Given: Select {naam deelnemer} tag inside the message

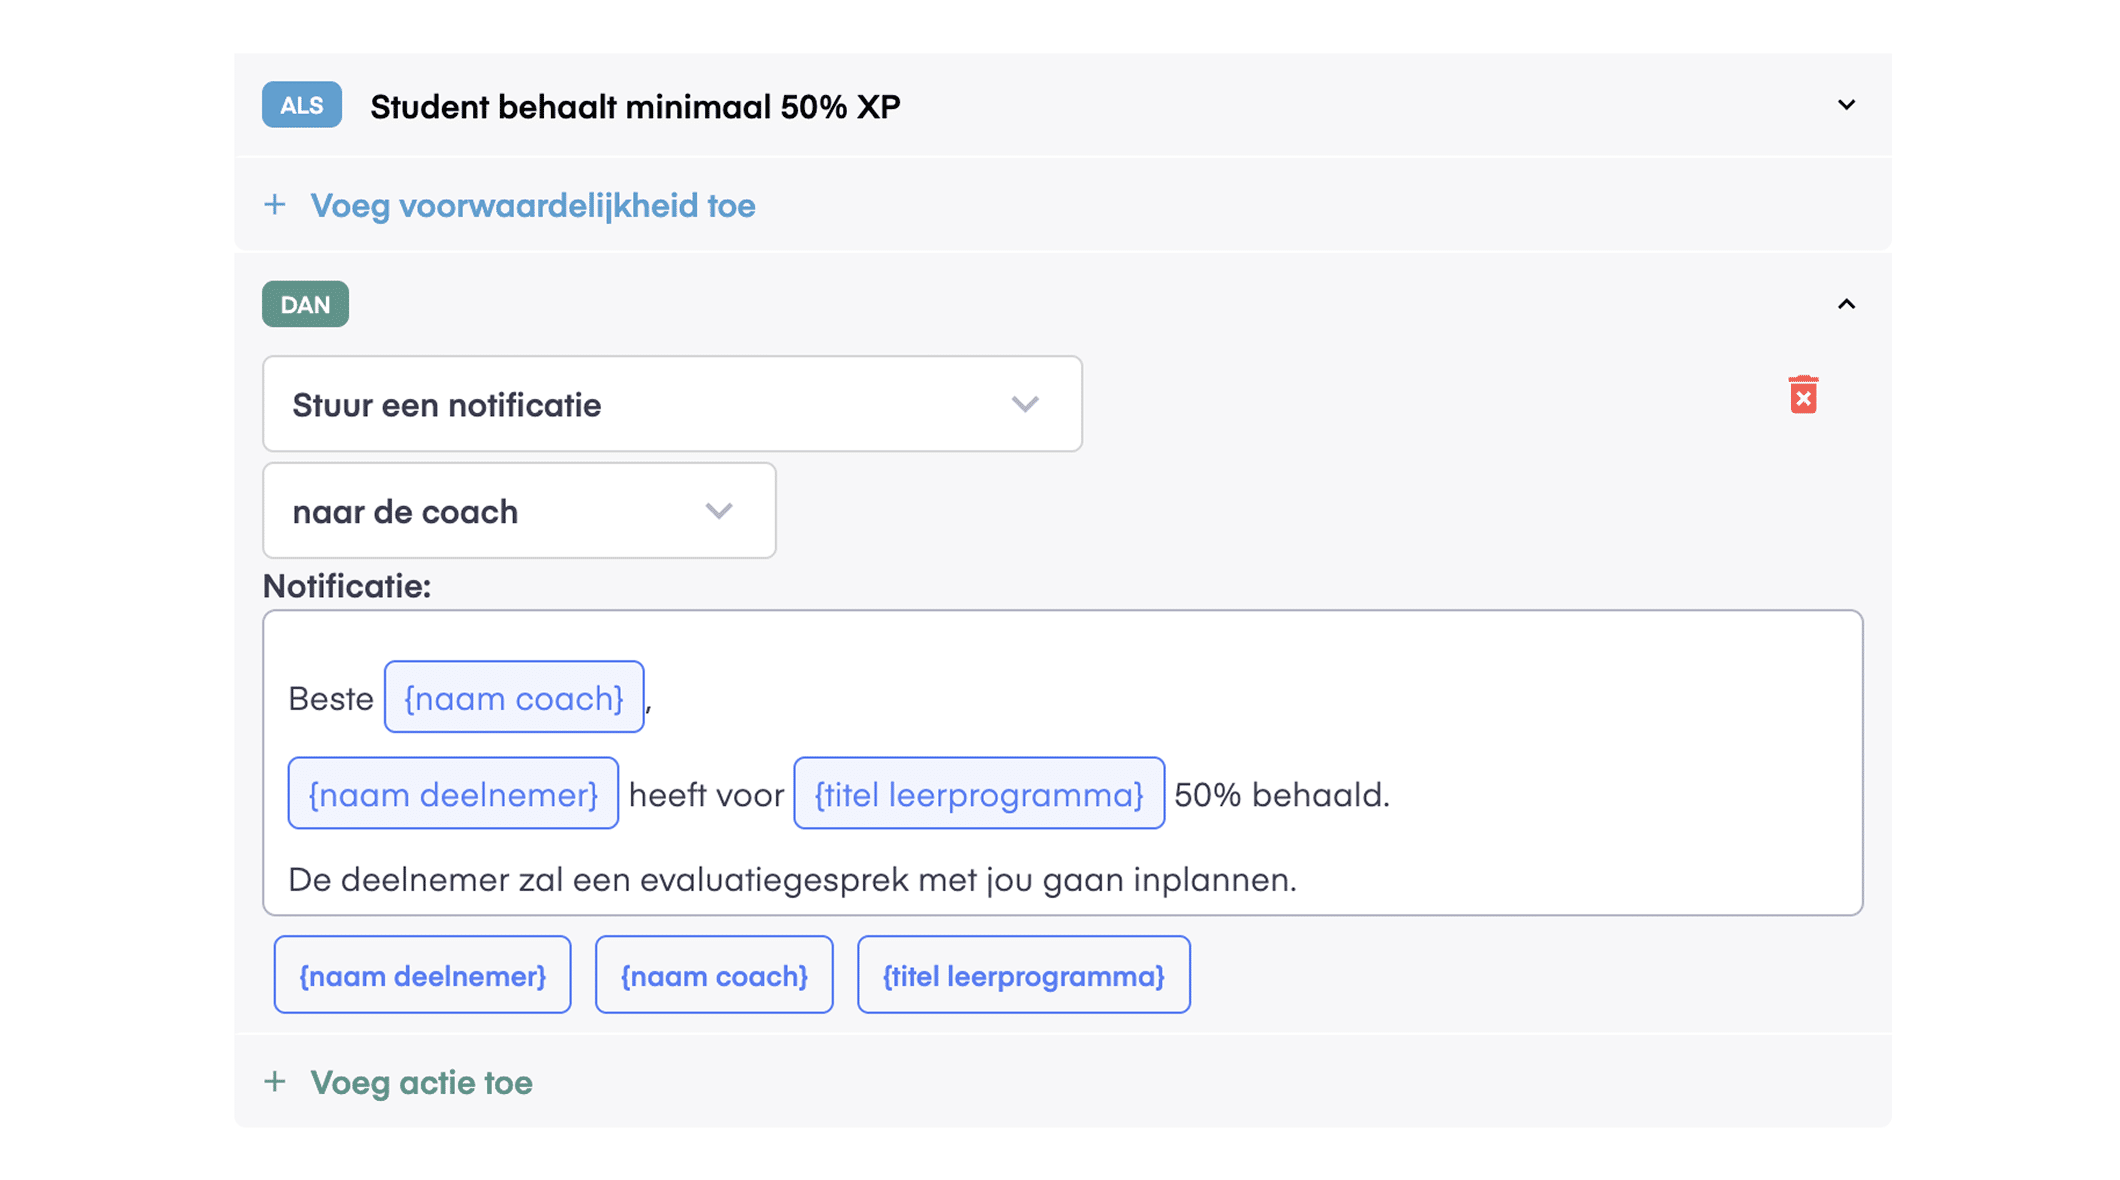Looking at the screenshot, I should 453,794.
